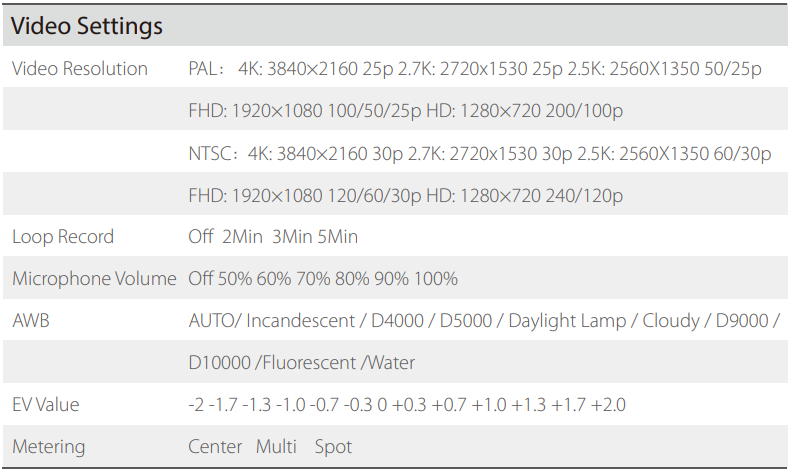Select 50% microphone volume

click(236, 279)
